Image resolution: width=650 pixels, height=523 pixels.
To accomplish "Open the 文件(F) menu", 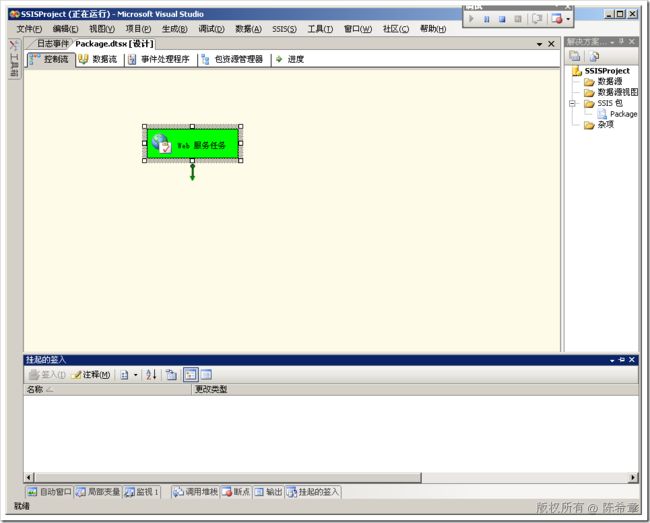I will 29,29.
